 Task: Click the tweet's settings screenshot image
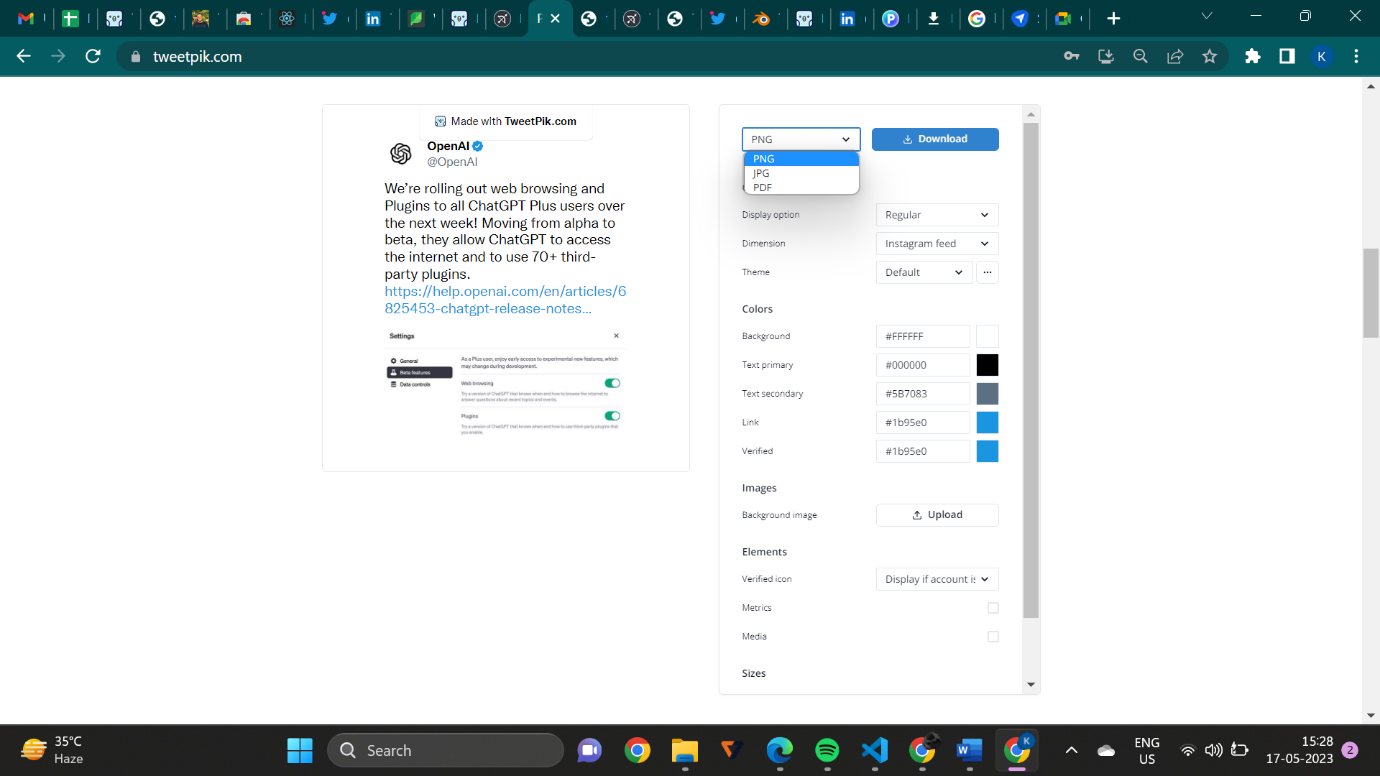coord(505,382)
